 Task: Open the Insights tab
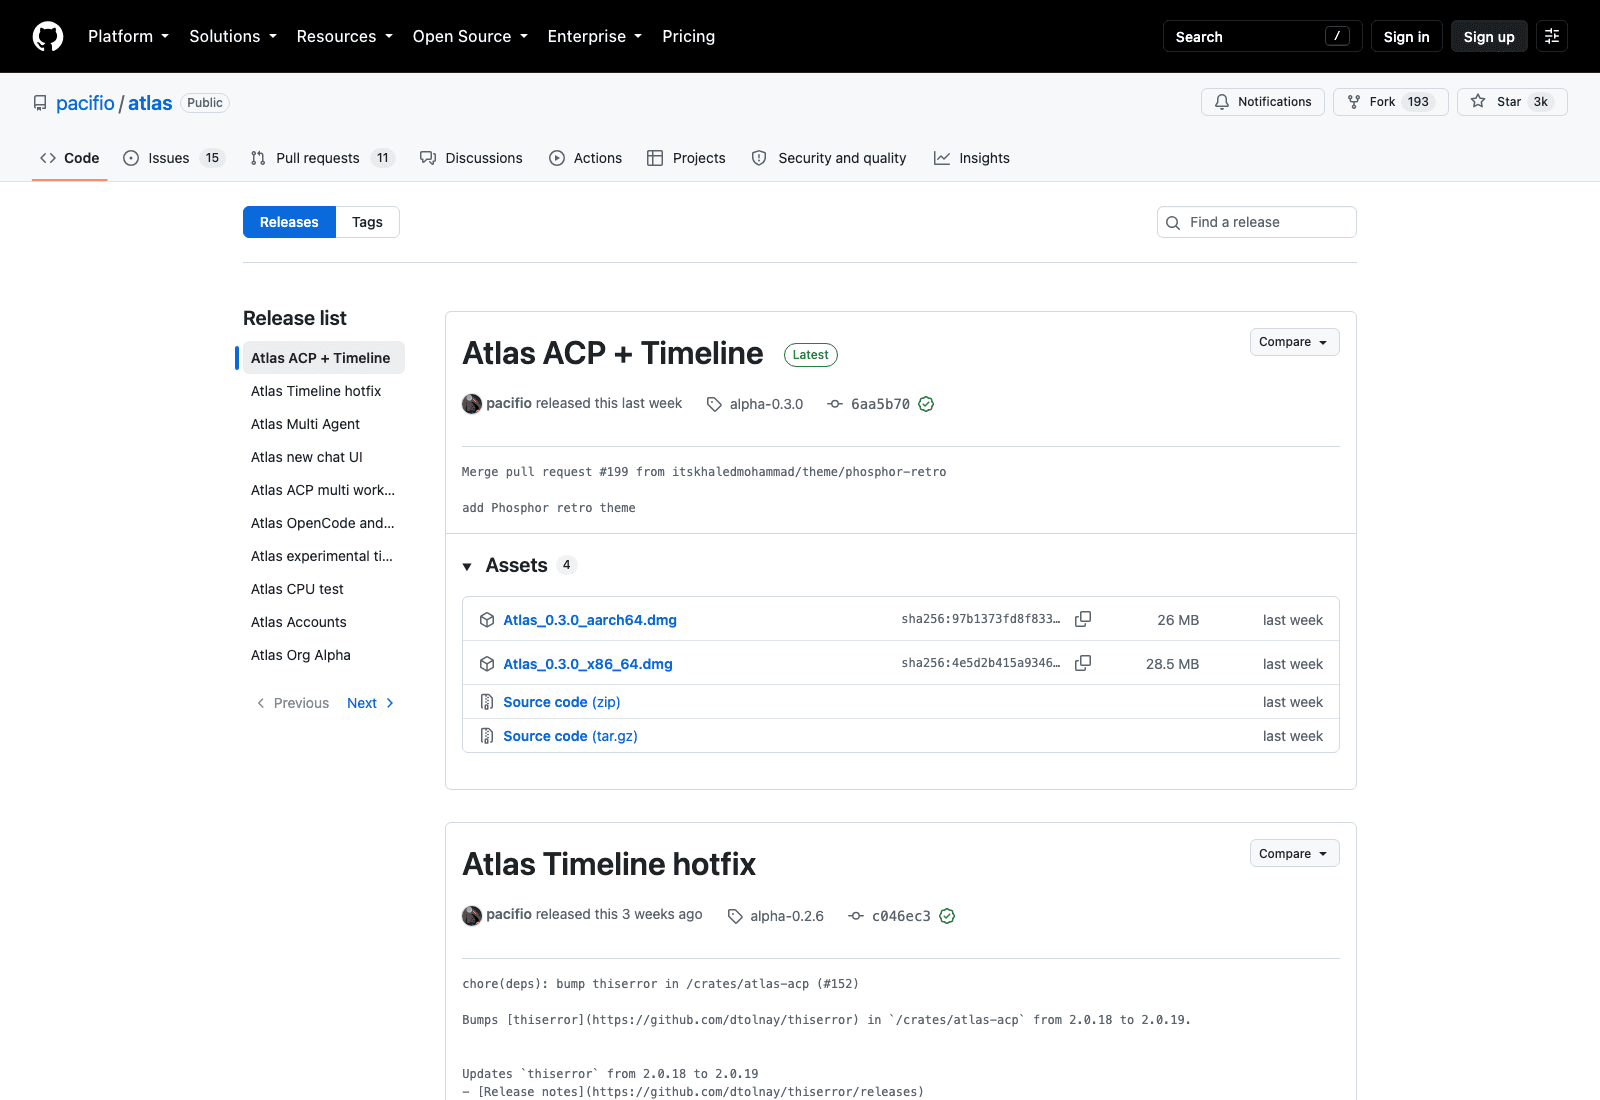972,158
